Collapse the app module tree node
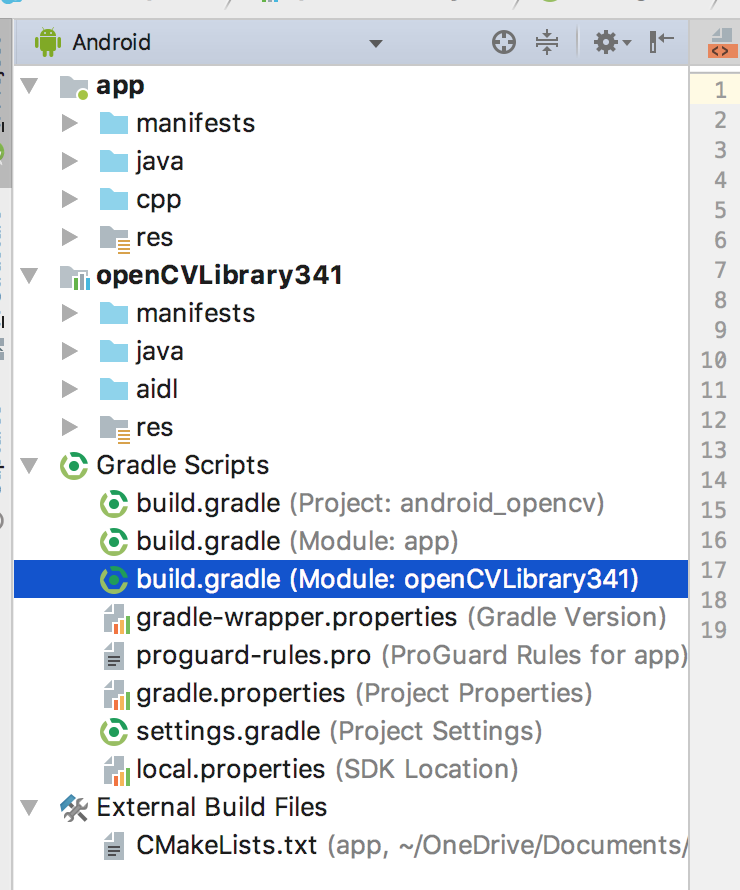The image size is (740, 890). point(29,86)
